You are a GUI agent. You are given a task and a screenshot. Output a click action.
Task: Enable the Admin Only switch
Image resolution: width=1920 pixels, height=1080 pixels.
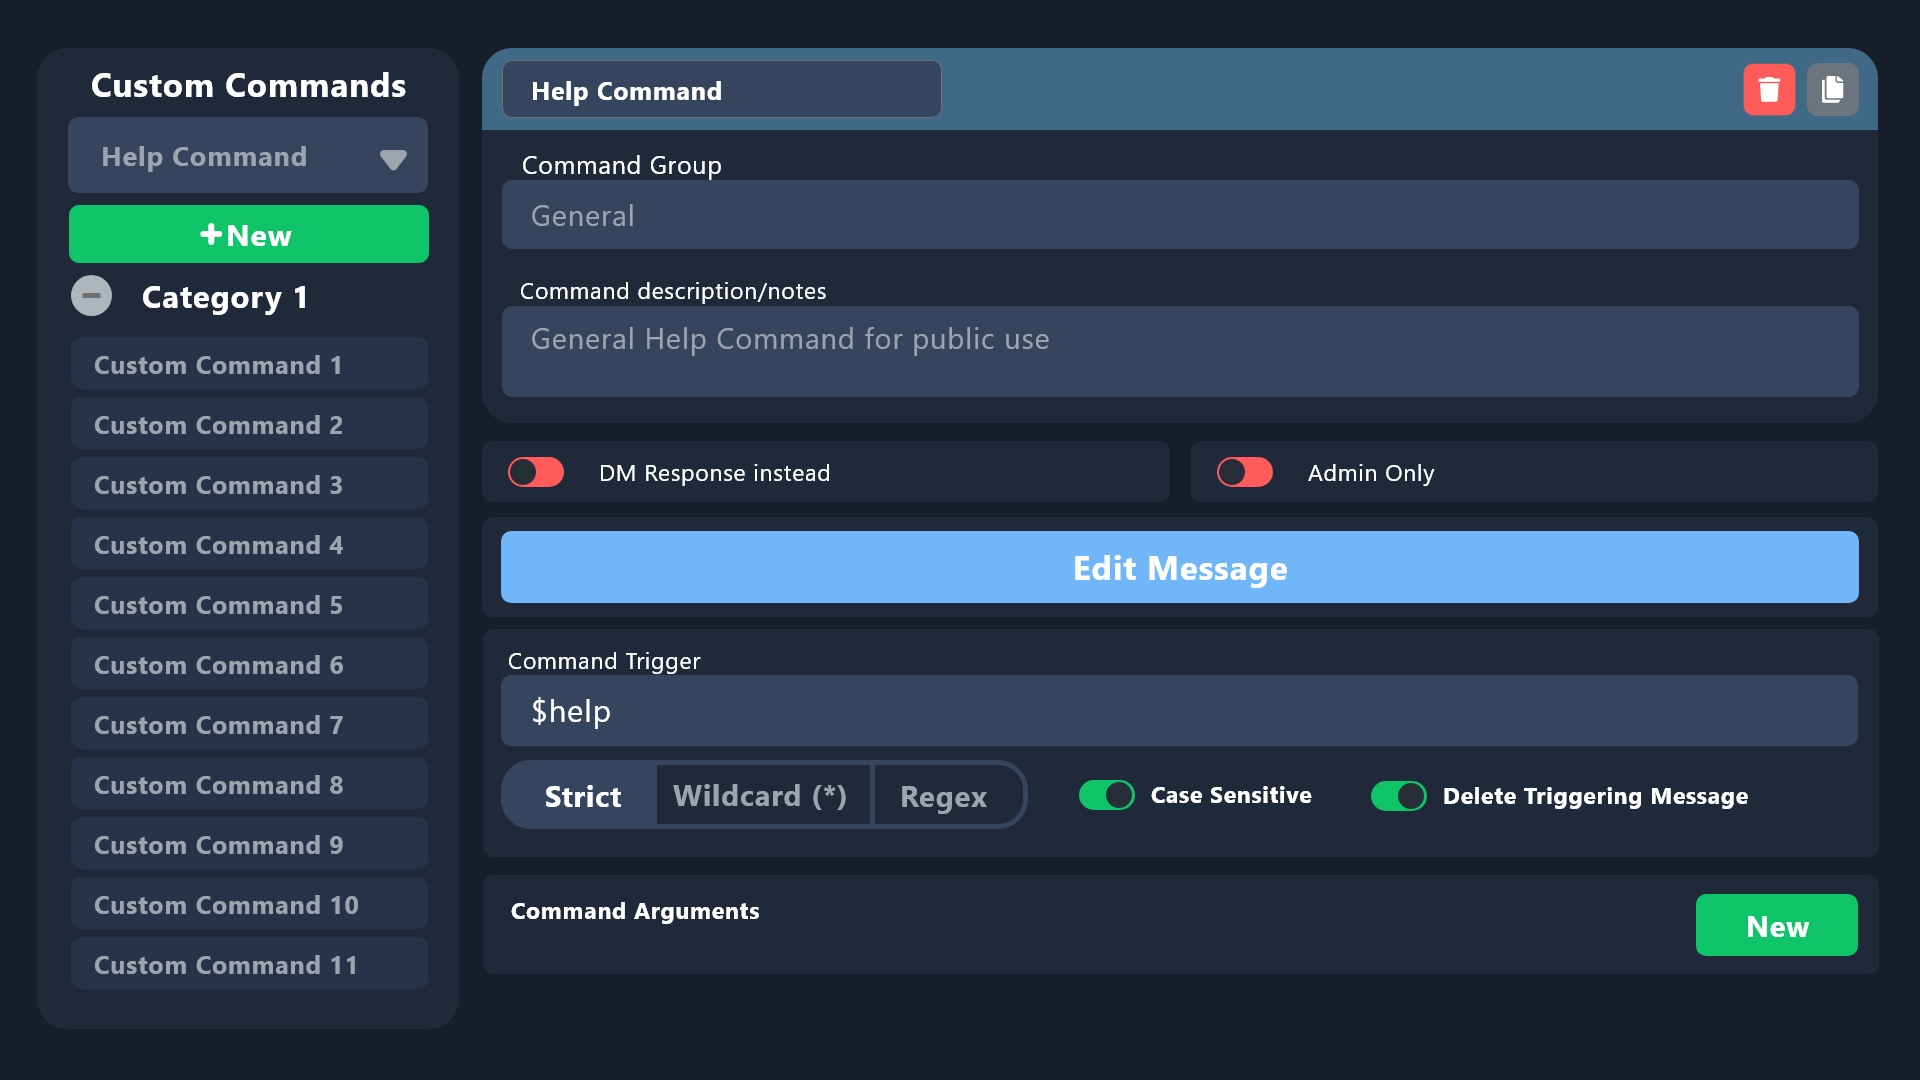pyautogui.click(x=1244, y=472)
